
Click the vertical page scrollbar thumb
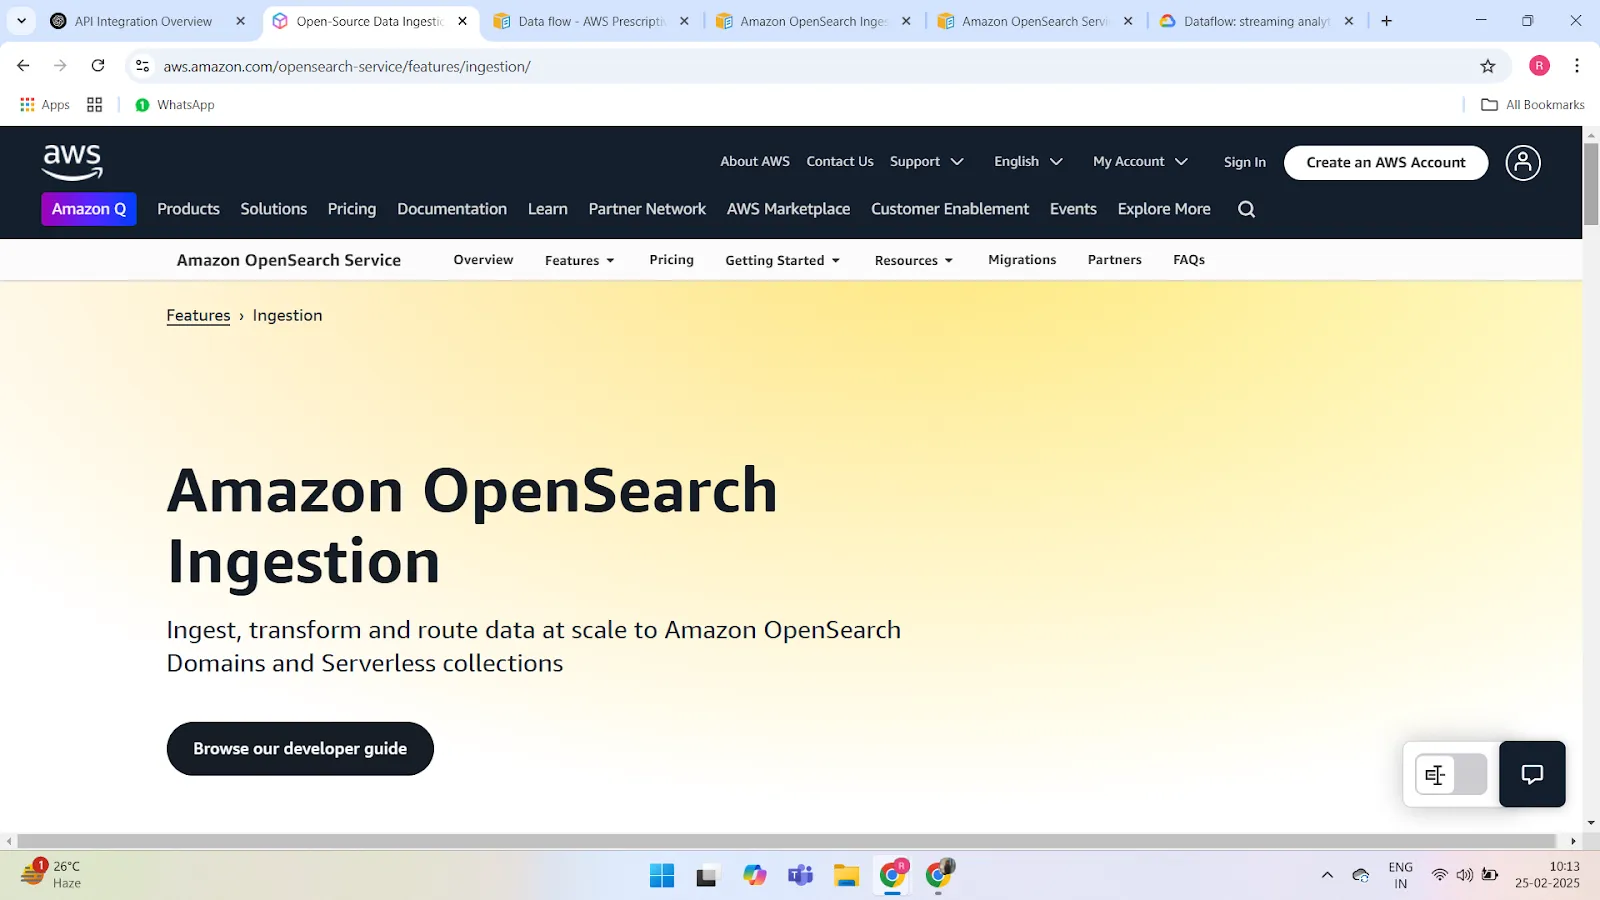pos(1591,184)
